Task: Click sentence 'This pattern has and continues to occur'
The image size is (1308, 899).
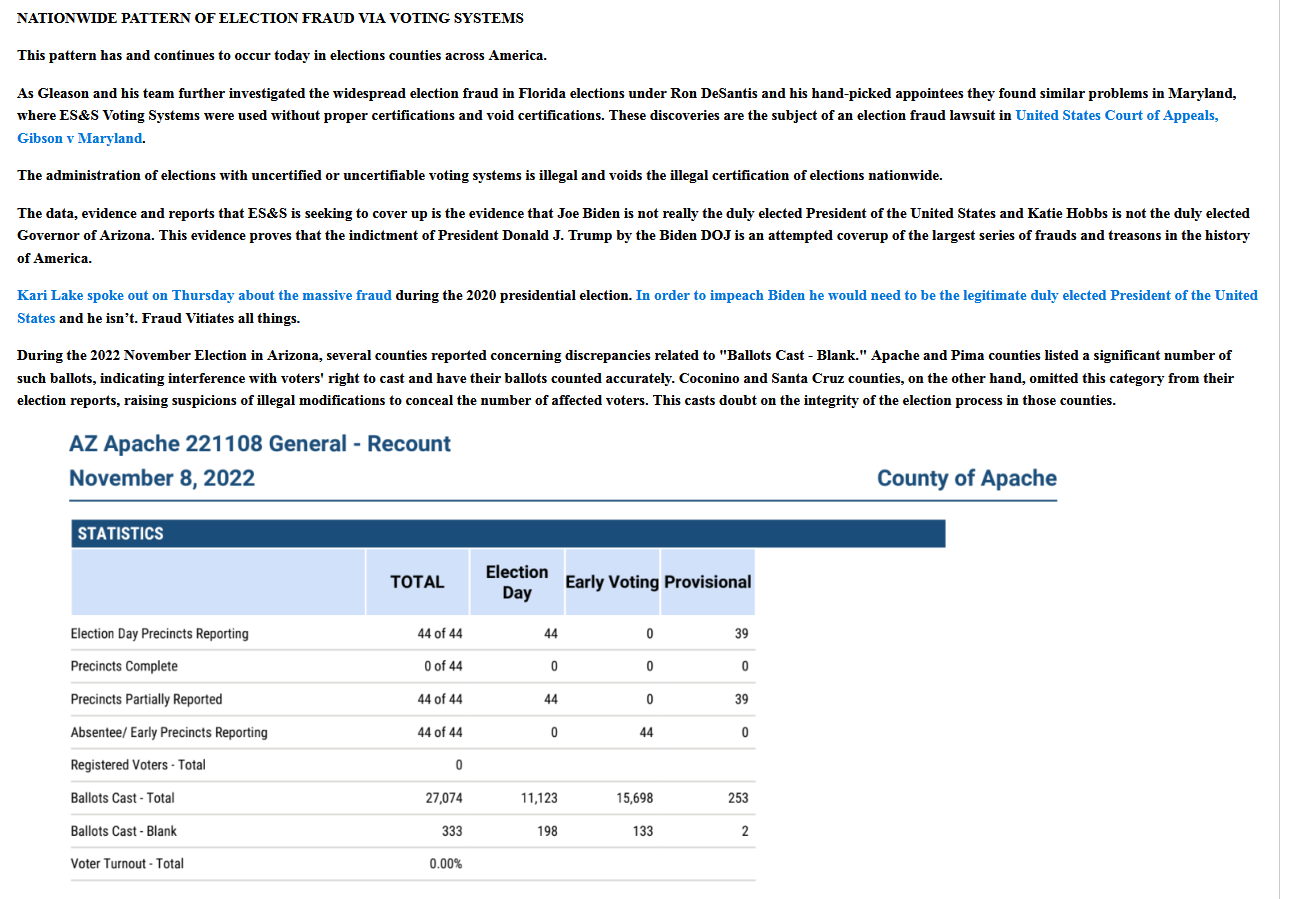Action: 282,55
